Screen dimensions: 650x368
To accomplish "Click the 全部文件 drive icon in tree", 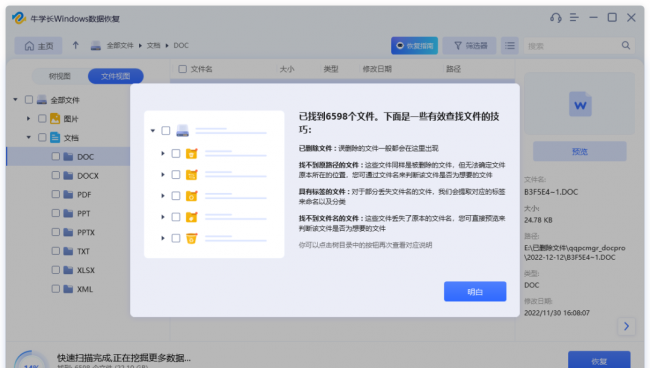I will [42, 99].
